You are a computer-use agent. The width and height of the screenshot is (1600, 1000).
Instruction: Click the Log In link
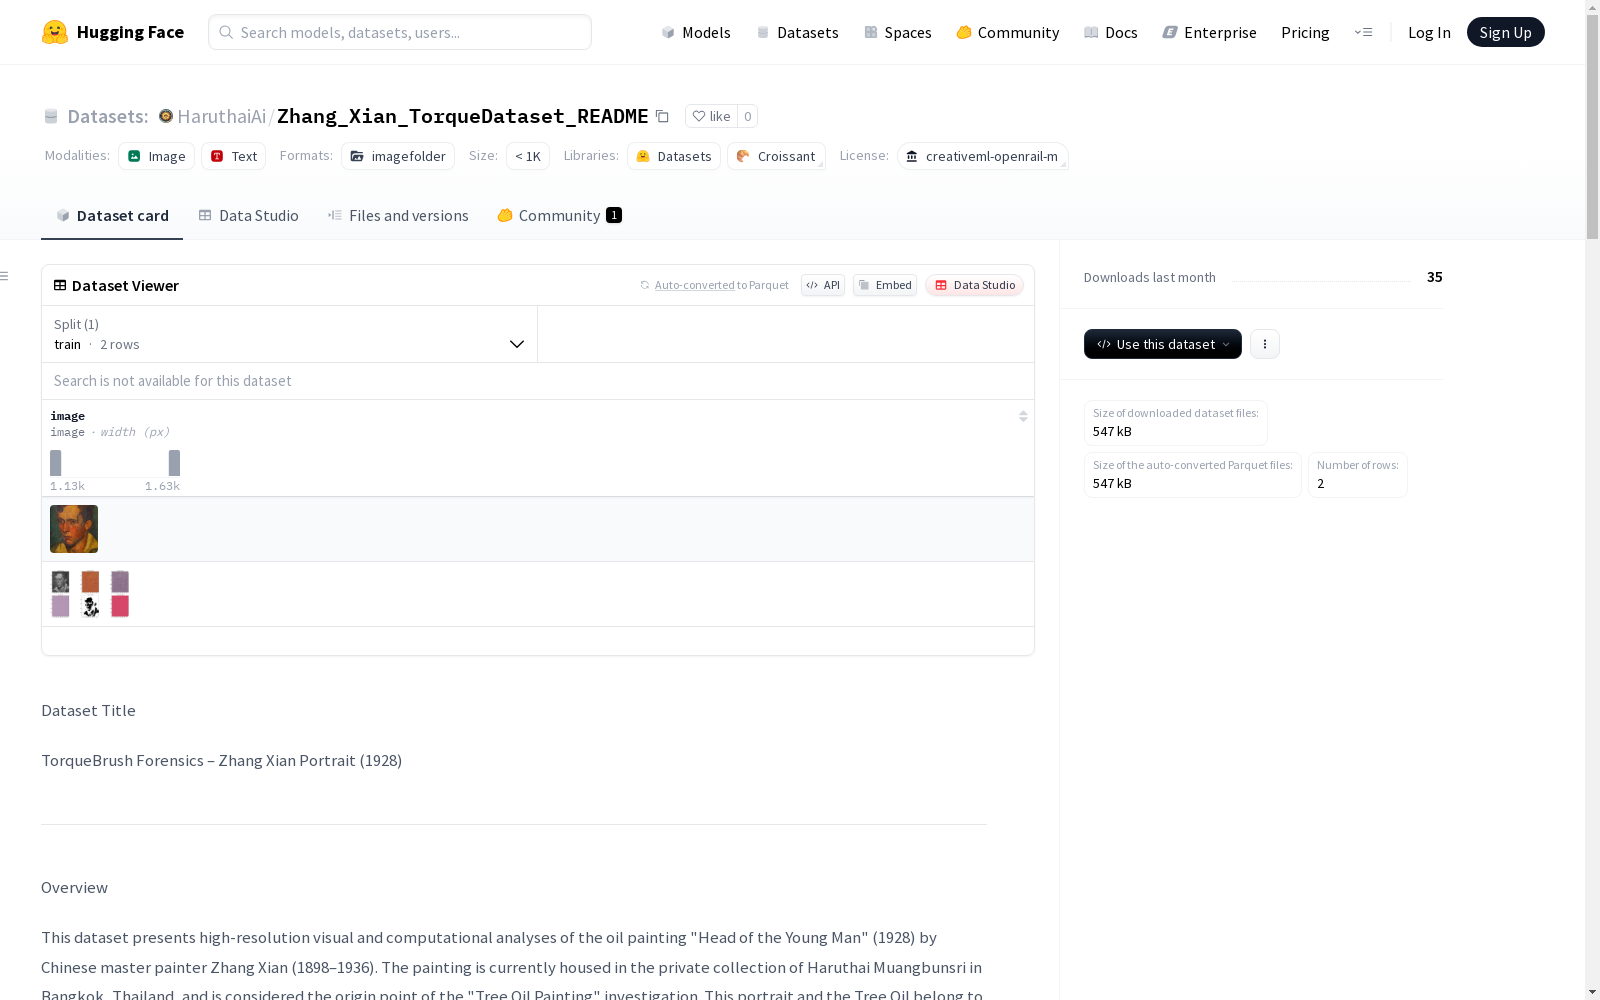coord(1429,32)
